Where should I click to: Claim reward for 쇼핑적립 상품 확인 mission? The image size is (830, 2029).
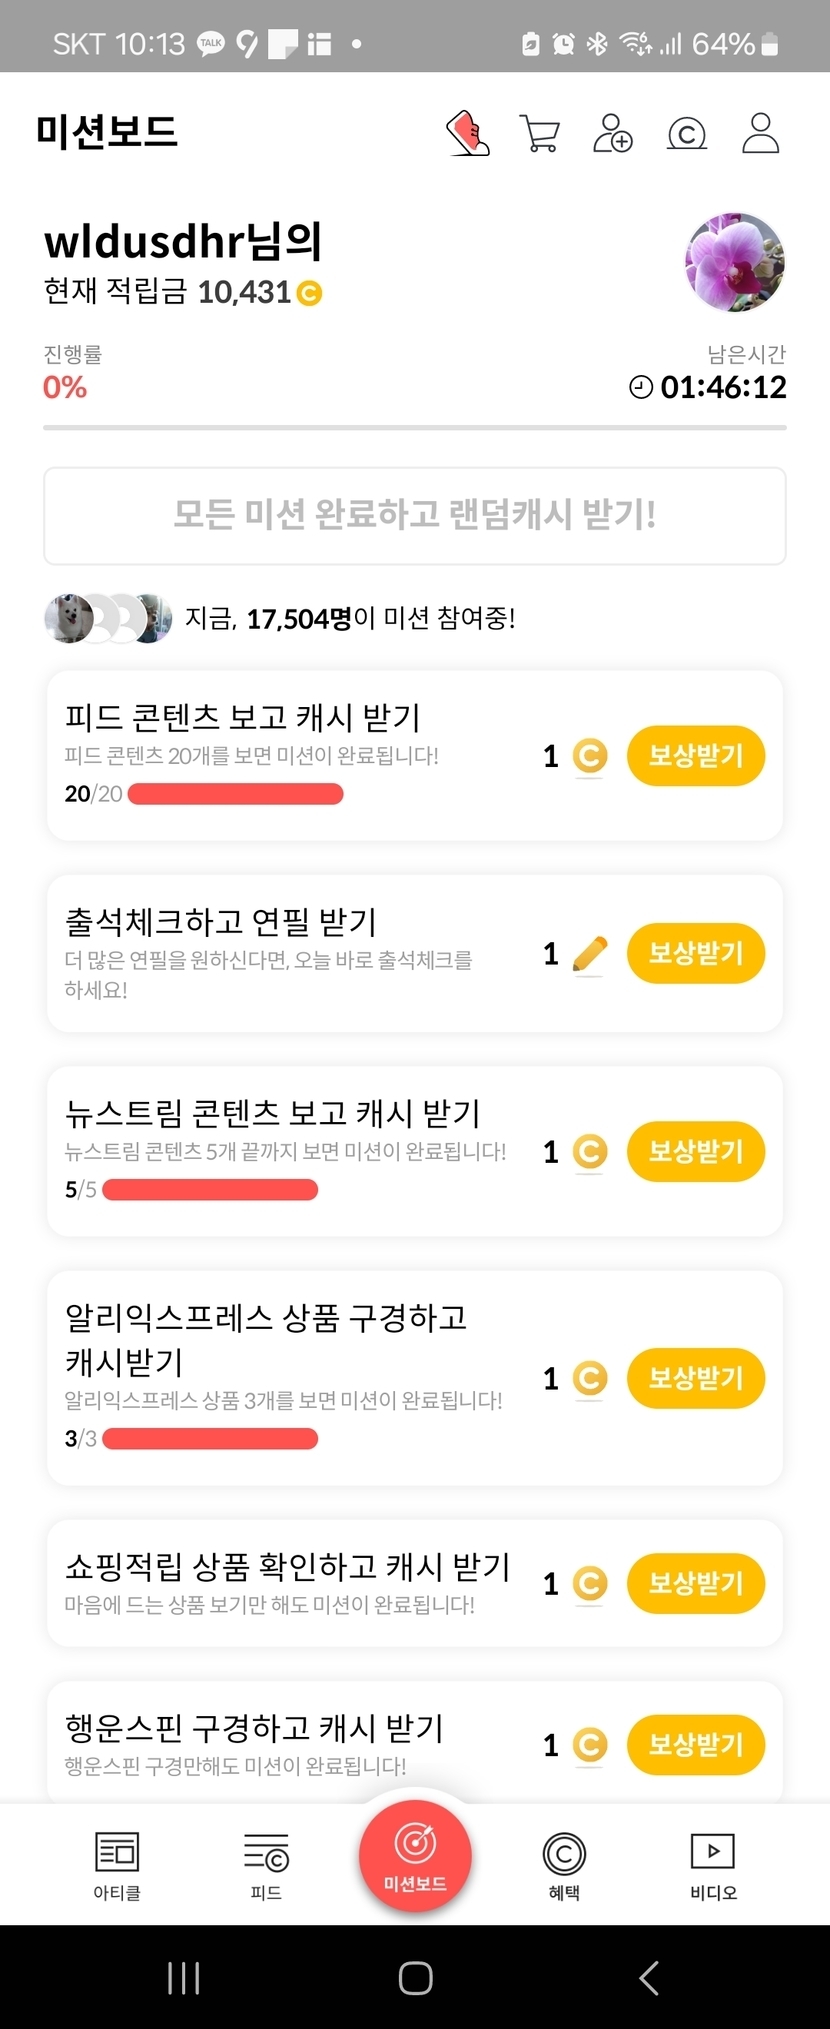(696, 1583)
